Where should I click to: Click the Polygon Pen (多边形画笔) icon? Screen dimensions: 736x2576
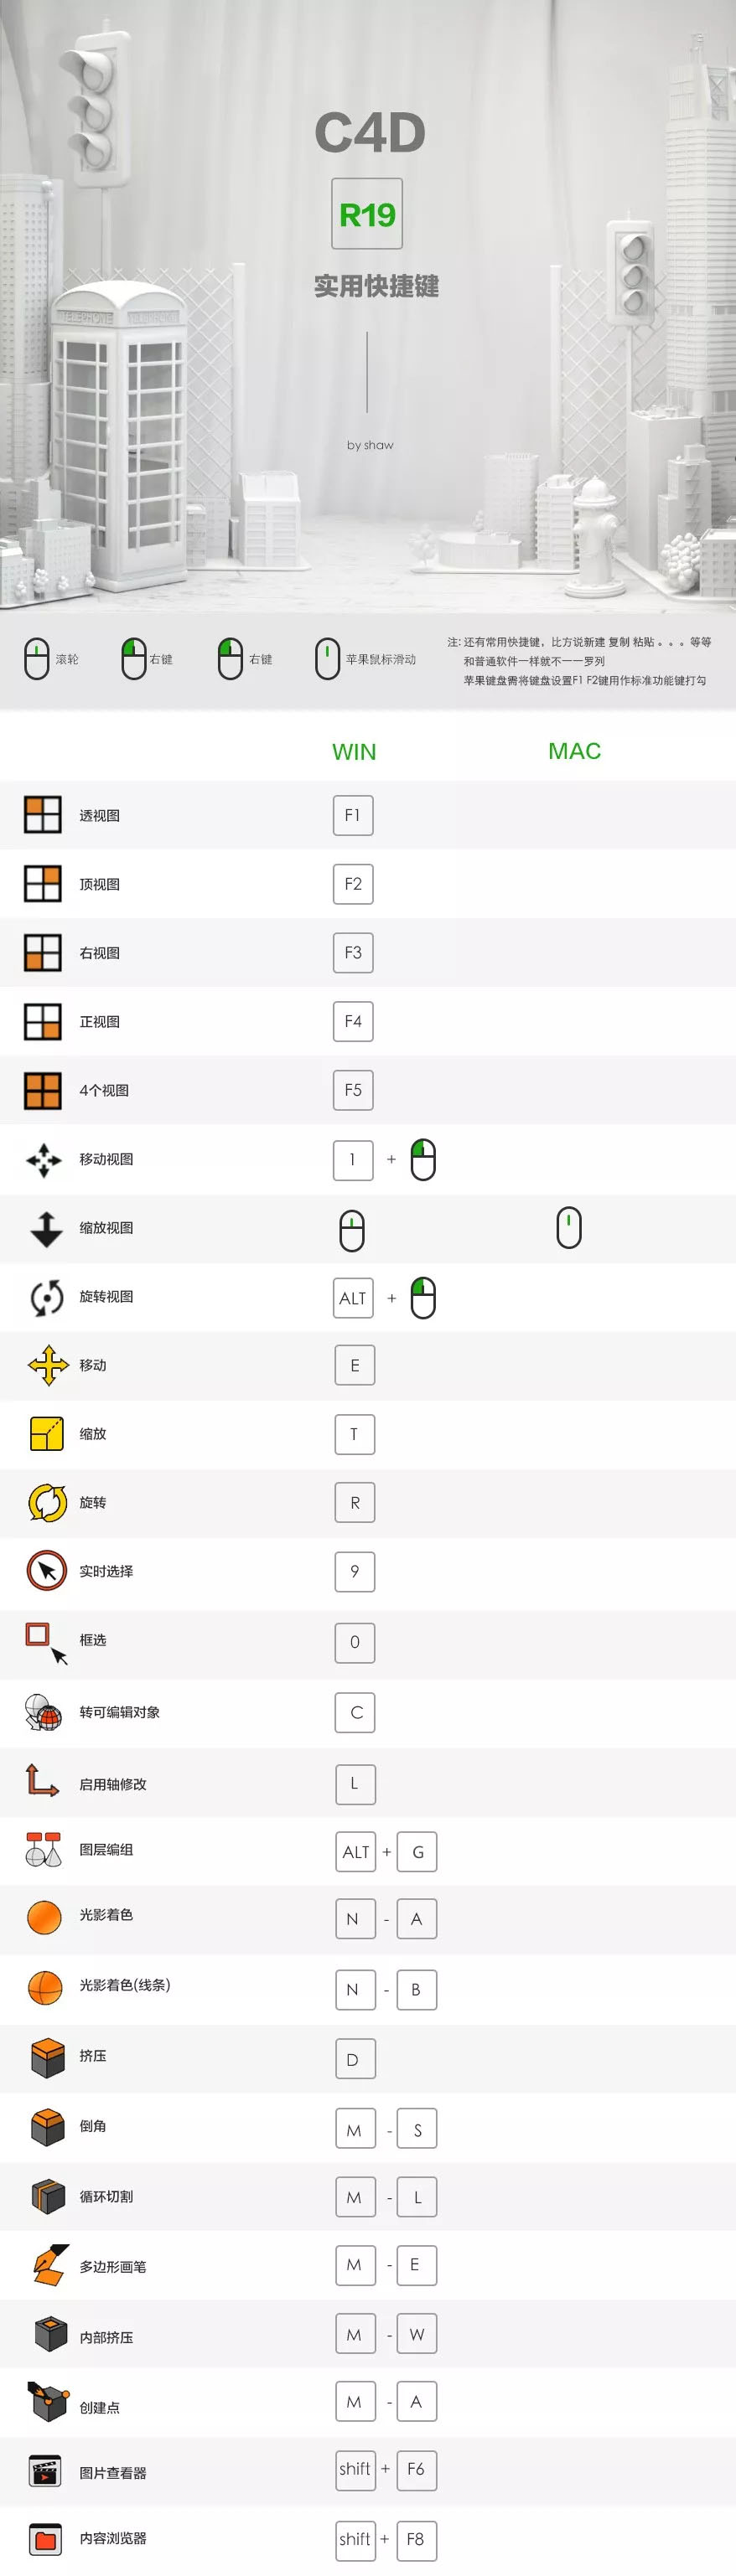(x=47, y=2266)
